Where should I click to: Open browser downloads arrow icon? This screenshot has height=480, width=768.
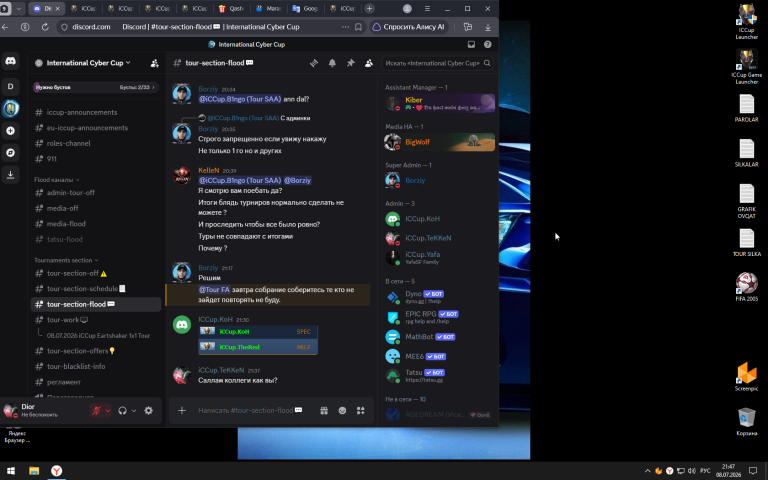coord(488,27)
